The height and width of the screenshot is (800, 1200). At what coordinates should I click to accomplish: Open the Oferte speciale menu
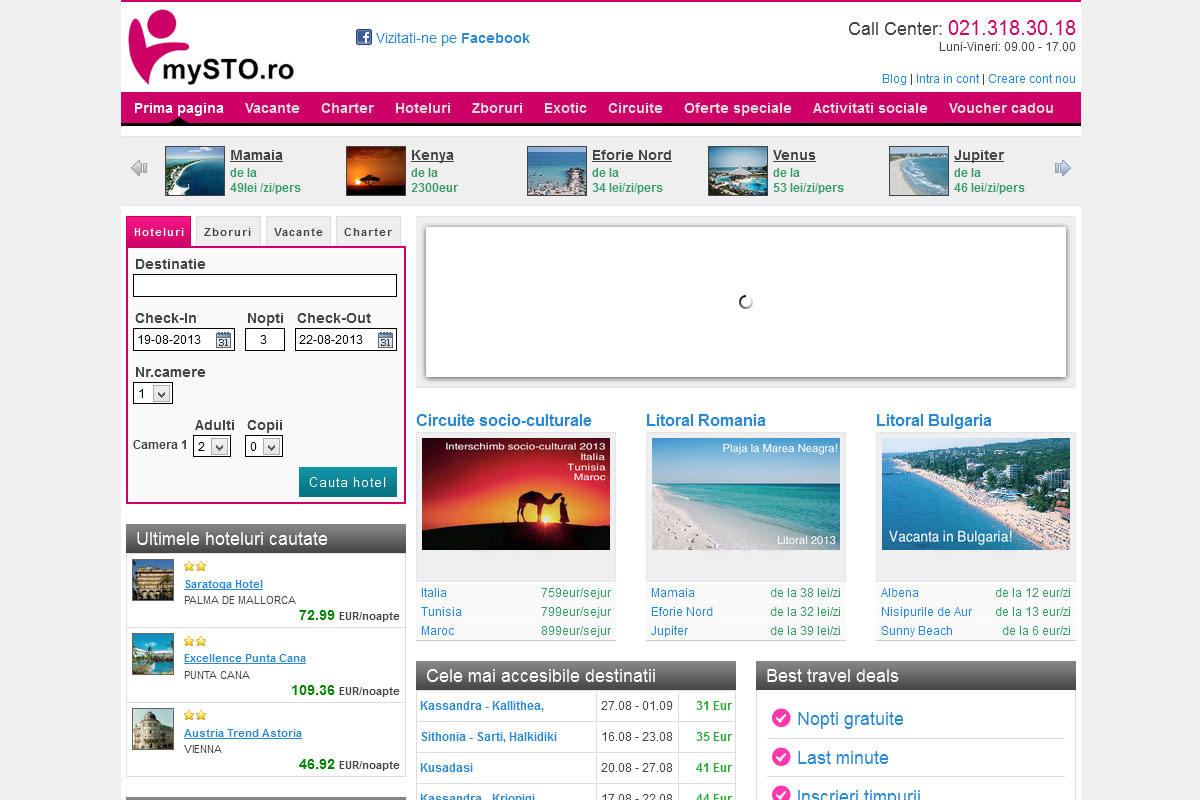click(738, 108)
